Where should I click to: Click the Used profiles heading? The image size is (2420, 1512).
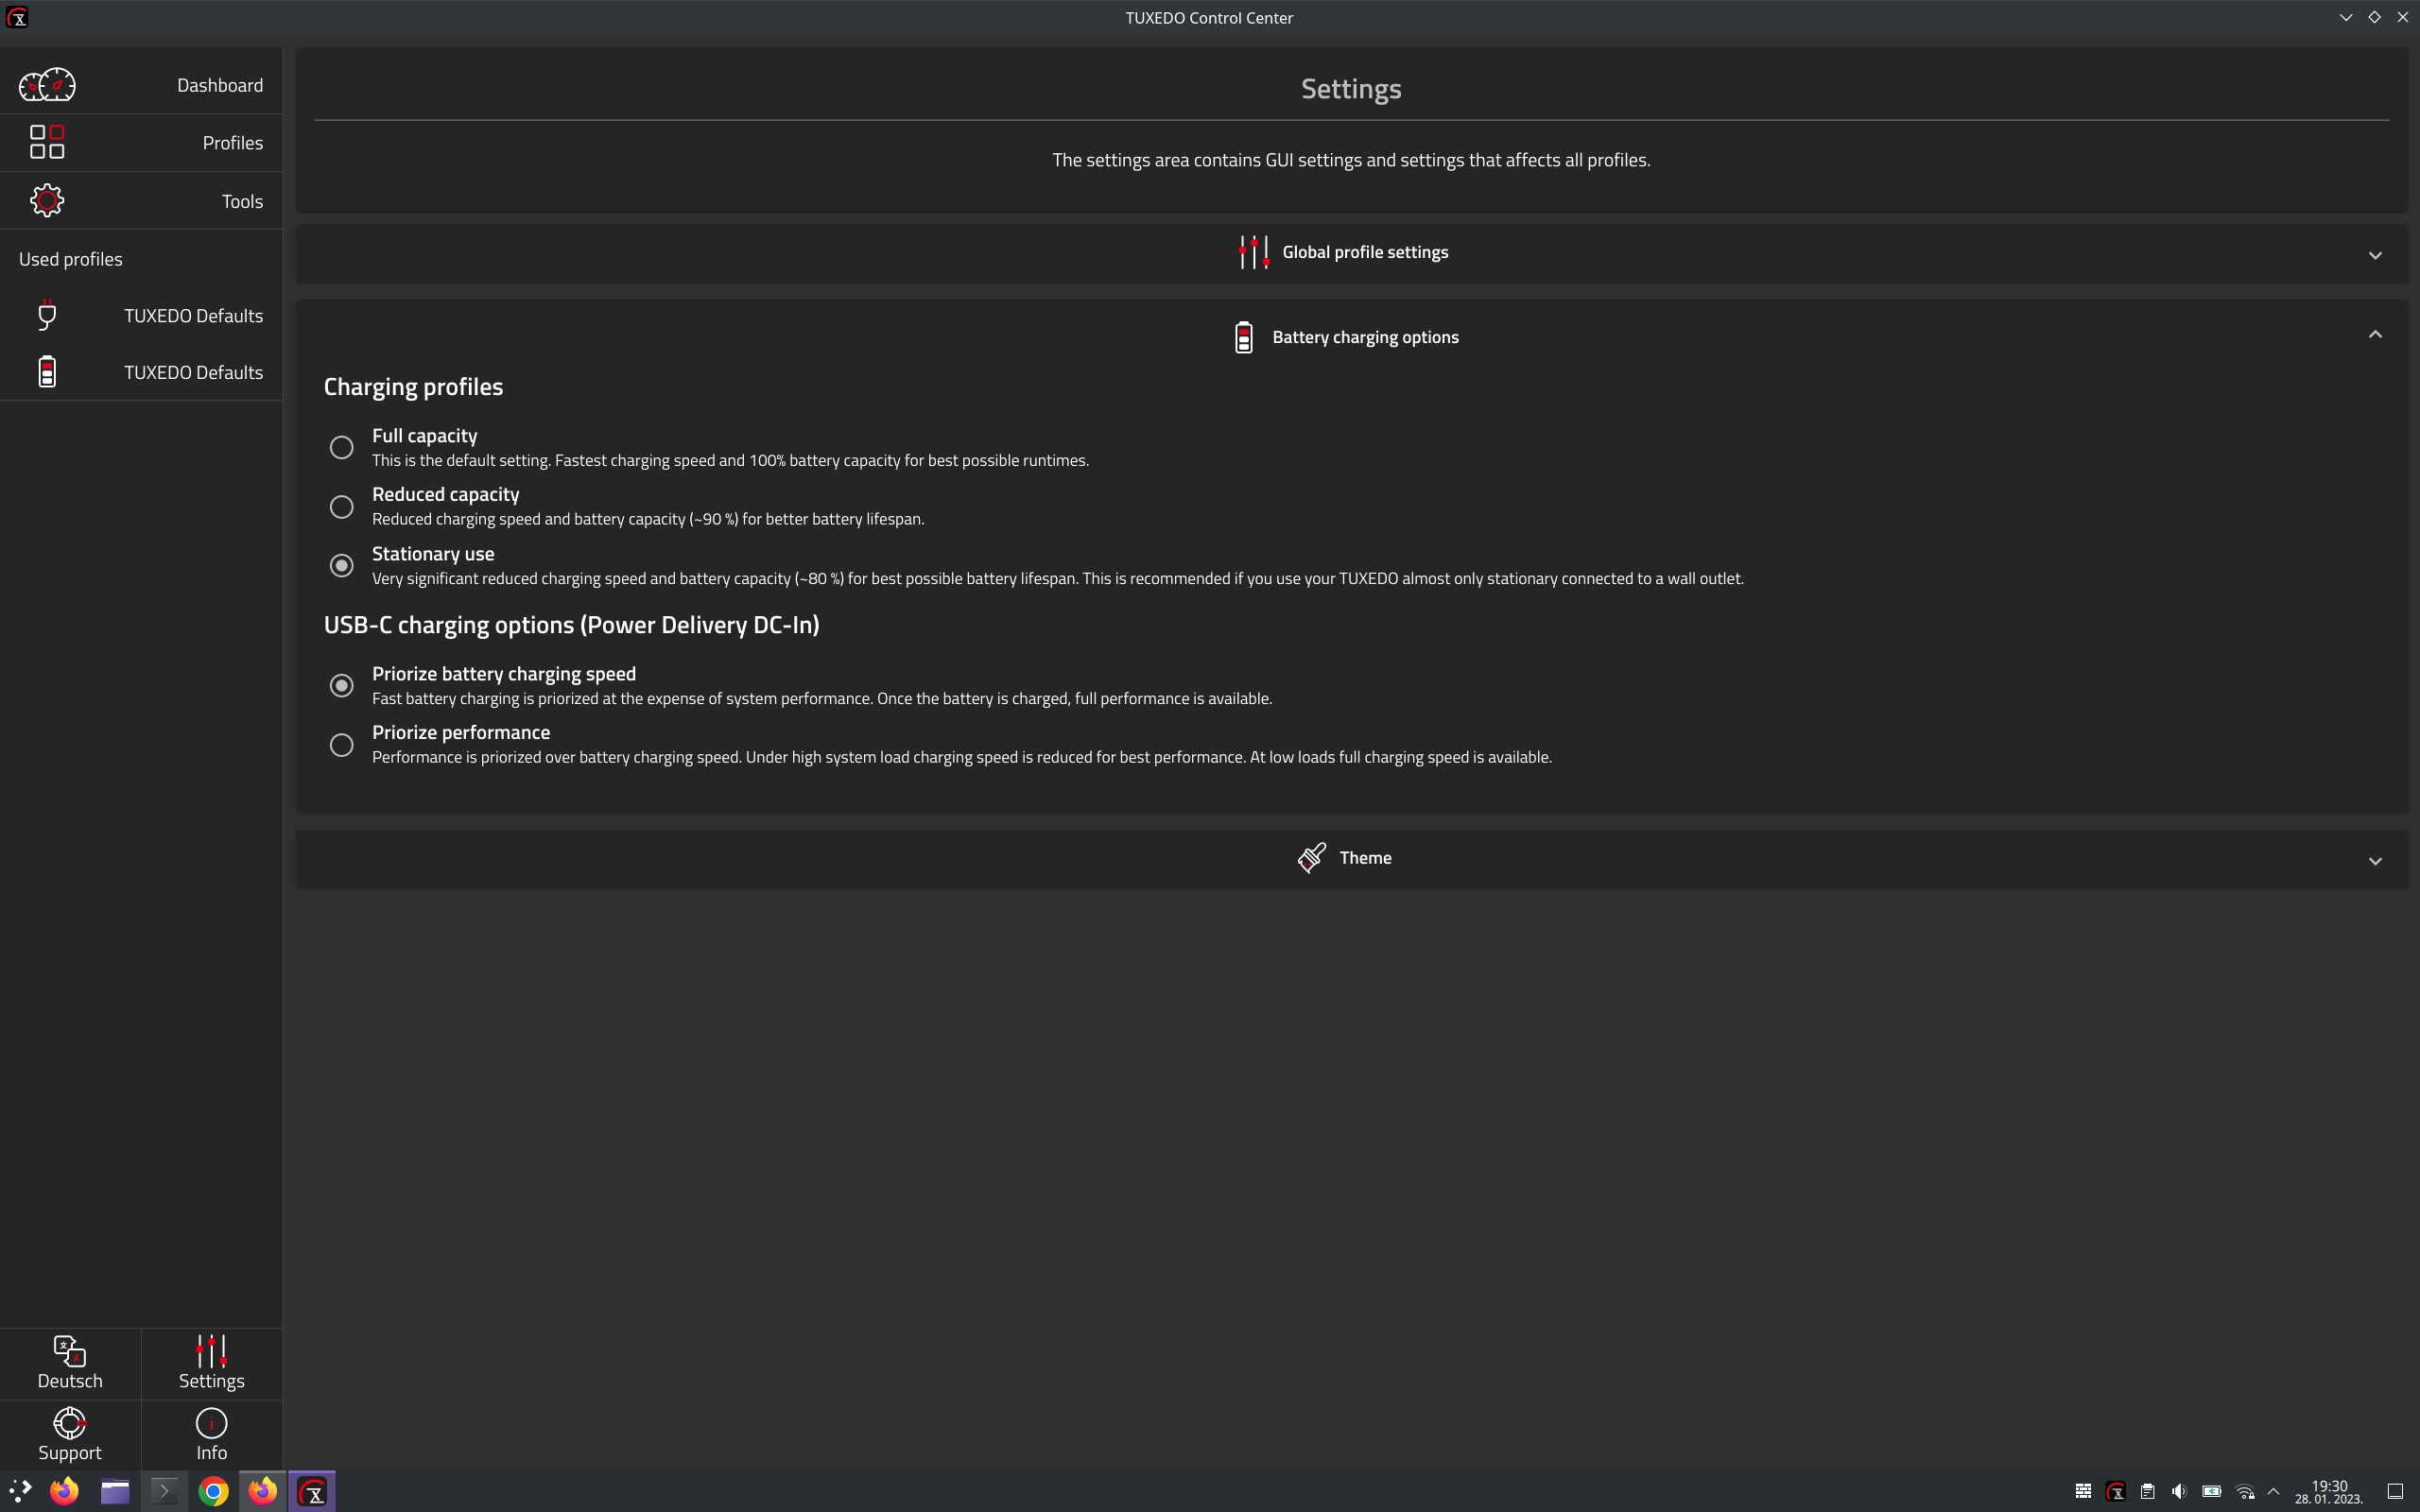(x=71, y=259)
